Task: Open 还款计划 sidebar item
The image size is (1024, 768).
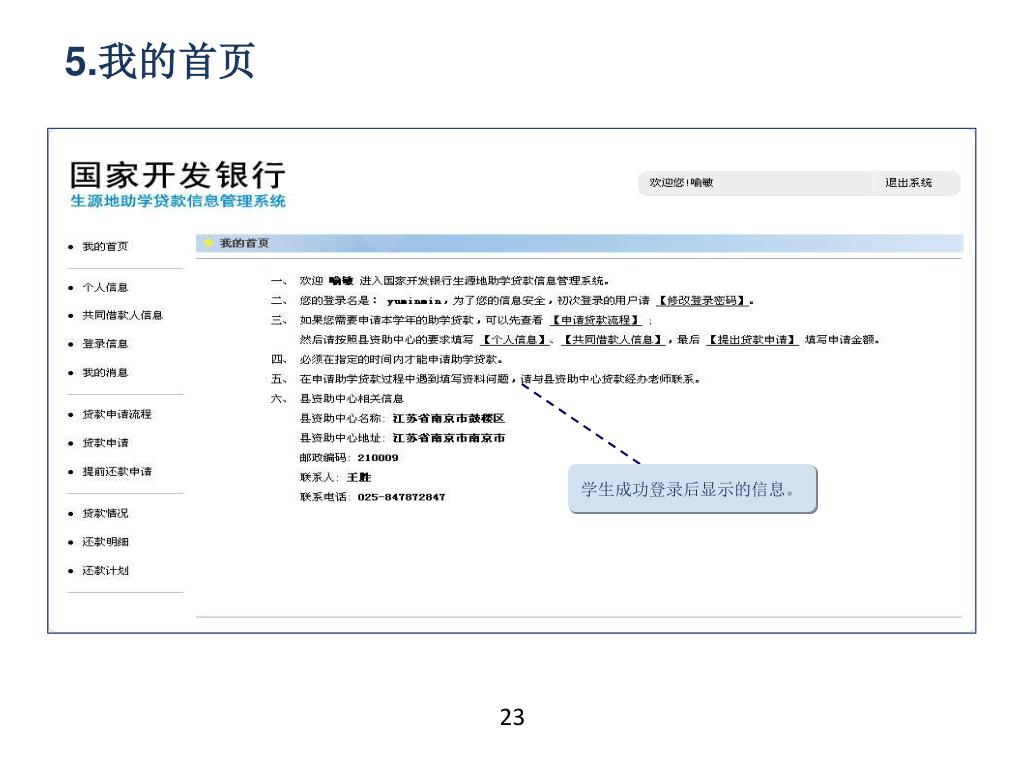Action: (105, 571)
